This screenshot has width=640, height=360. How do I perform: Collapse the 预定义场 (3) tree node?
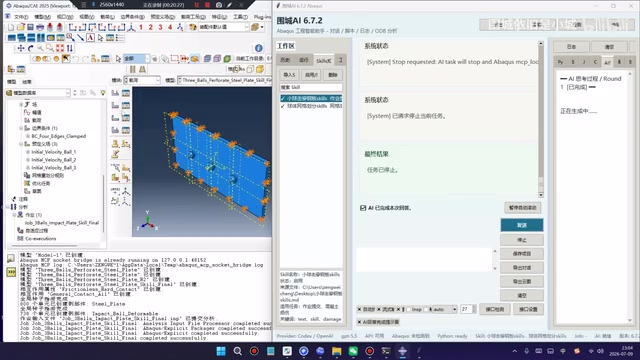tap(21, 144)
